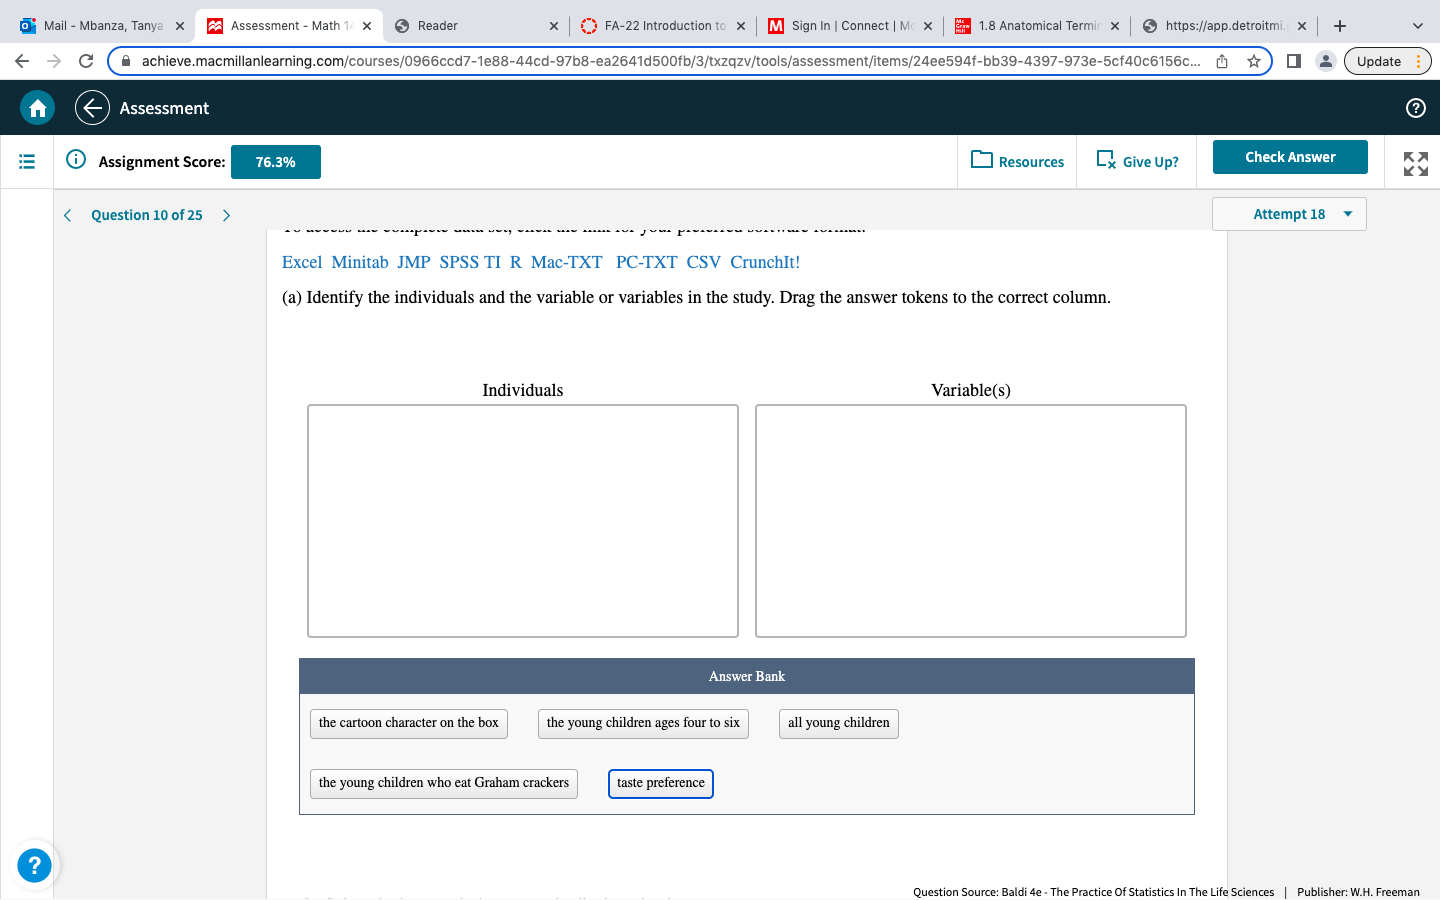The height and width of the screenshot is (900, 1440).
Task: Open the blue help bubble at bottom left
Action: click(34, 865)
